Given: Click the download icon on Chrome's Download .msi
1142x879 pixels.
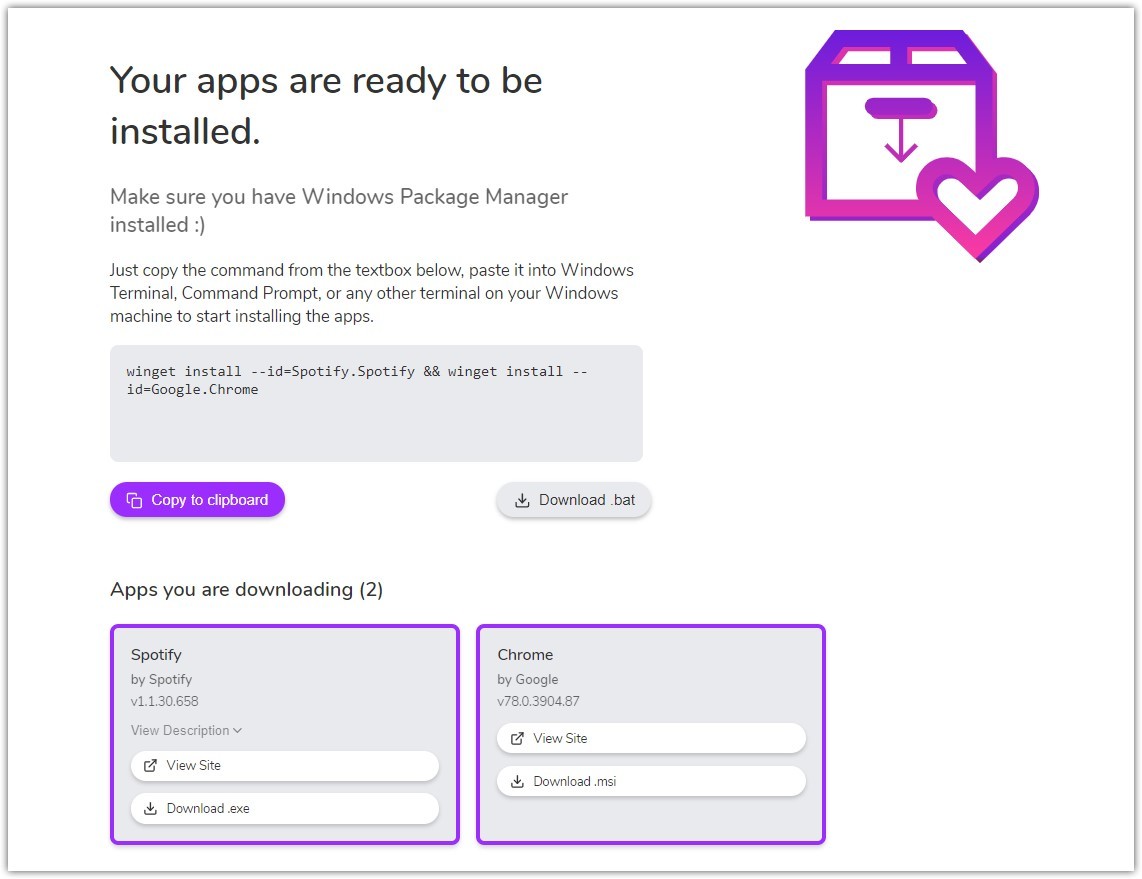Looking at the screenshot, I should click(515, 781).
